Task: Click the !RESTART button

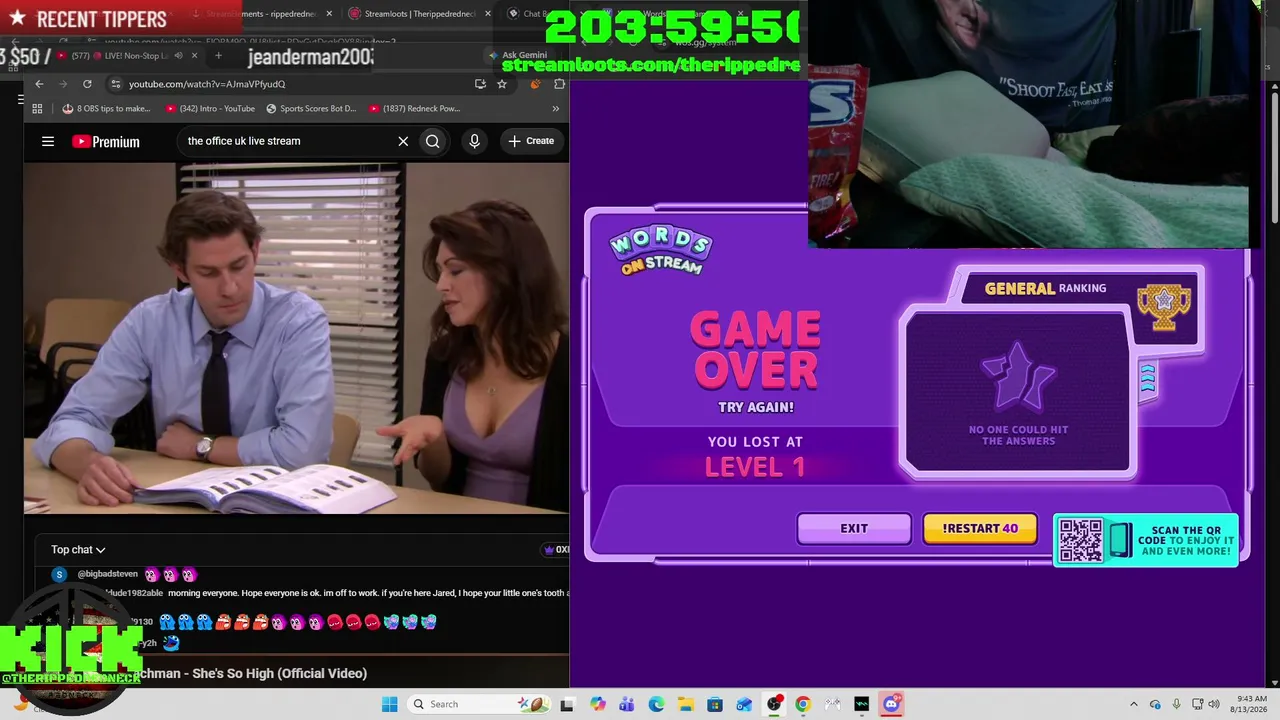Action: (x=980, y=528)
